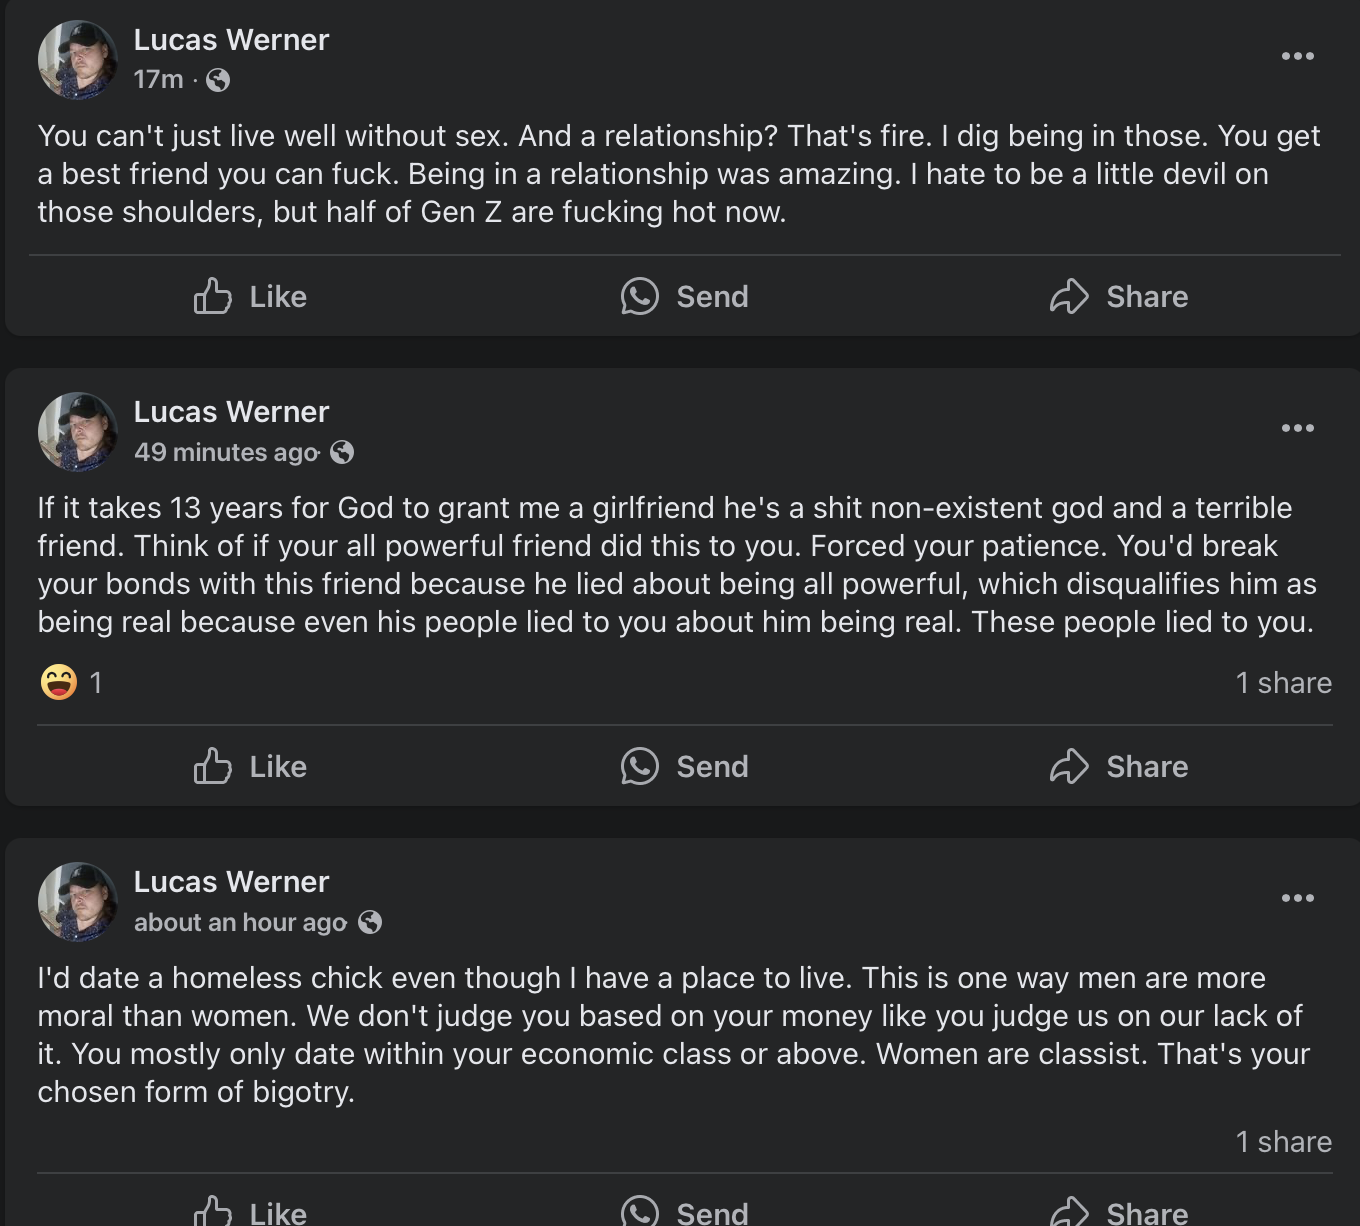1360x1226 pixels.
Task: Like the 17m post about relationships
Action: [x=250, y=296]
